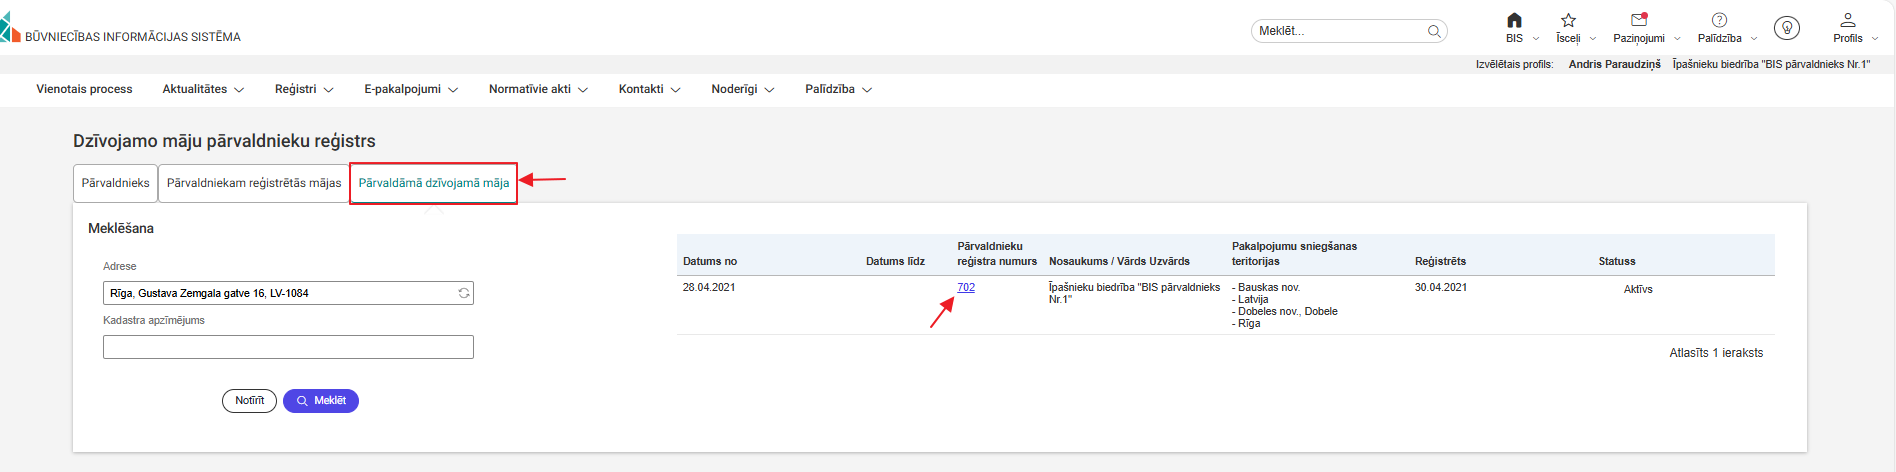Expand the Aktualitātes menu
This screenshot has width=1896, height=472.
[203, 89]
